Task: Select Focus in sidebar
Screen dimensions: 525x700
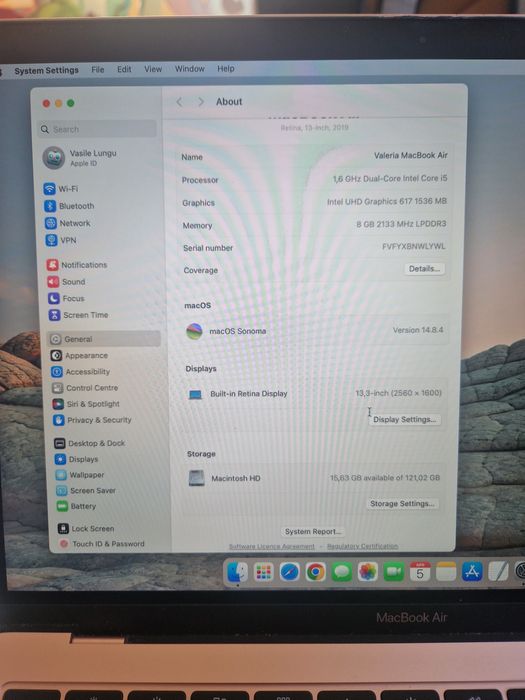Action: (66, 298)
